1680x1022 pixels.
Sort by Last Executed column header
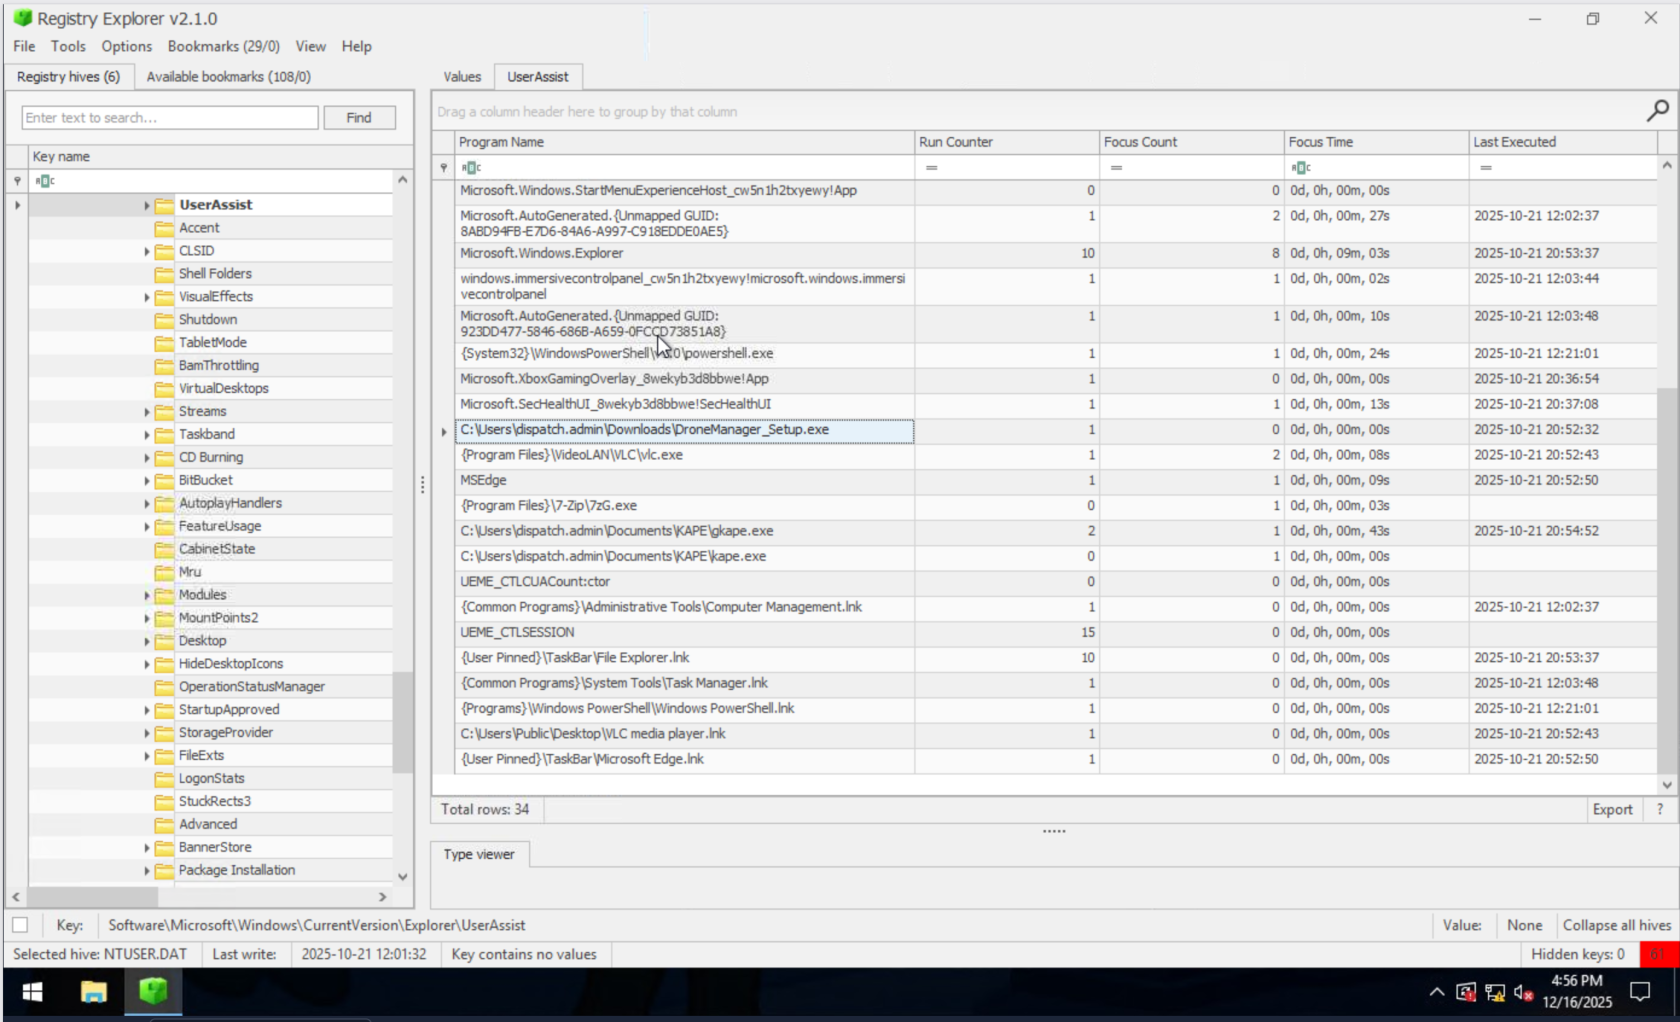[x=1562, y=142]
